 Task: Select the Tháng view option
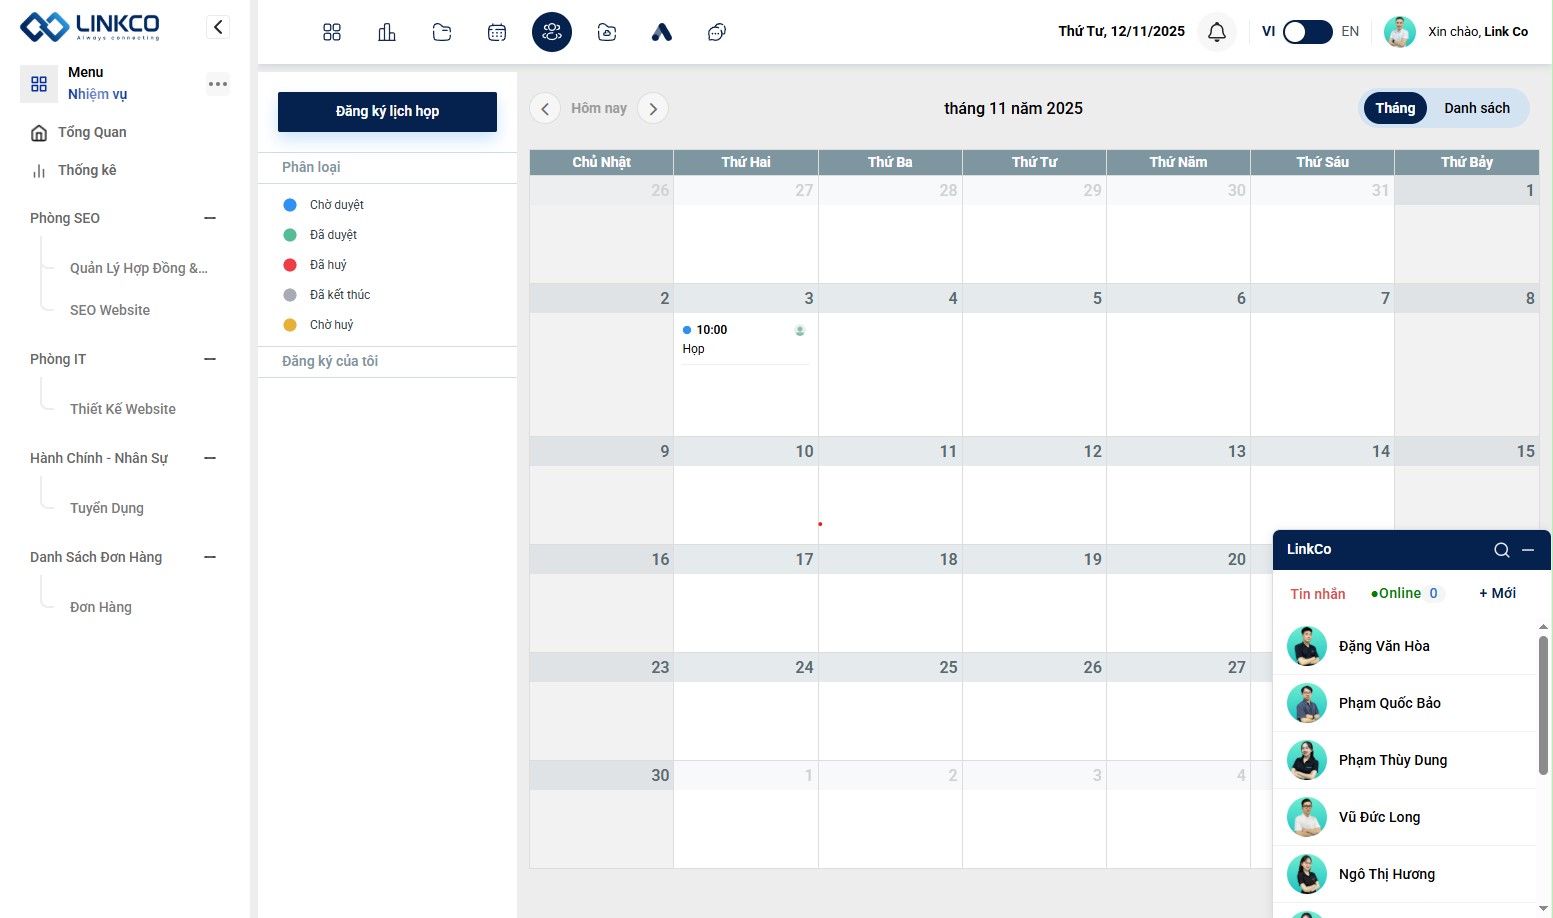click(1395, 108)
